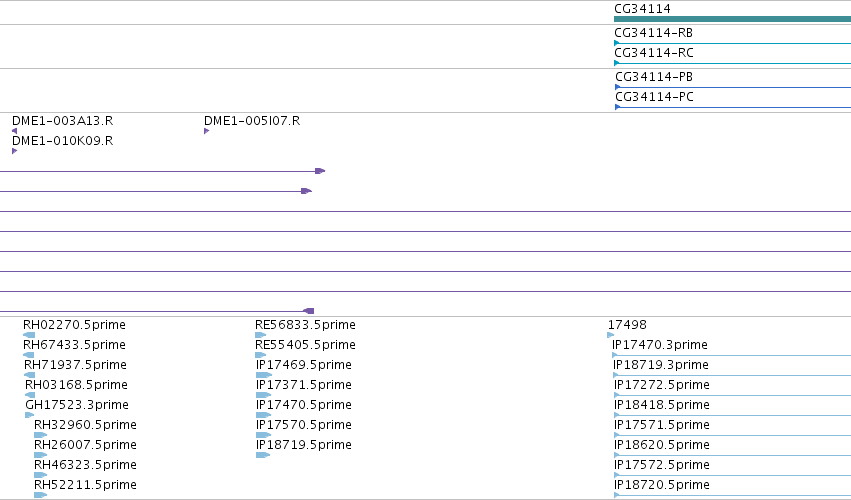Click the arrow glyph under RH46323.5prime
This screenshot has height=500, width=851.
click(41, 475)
